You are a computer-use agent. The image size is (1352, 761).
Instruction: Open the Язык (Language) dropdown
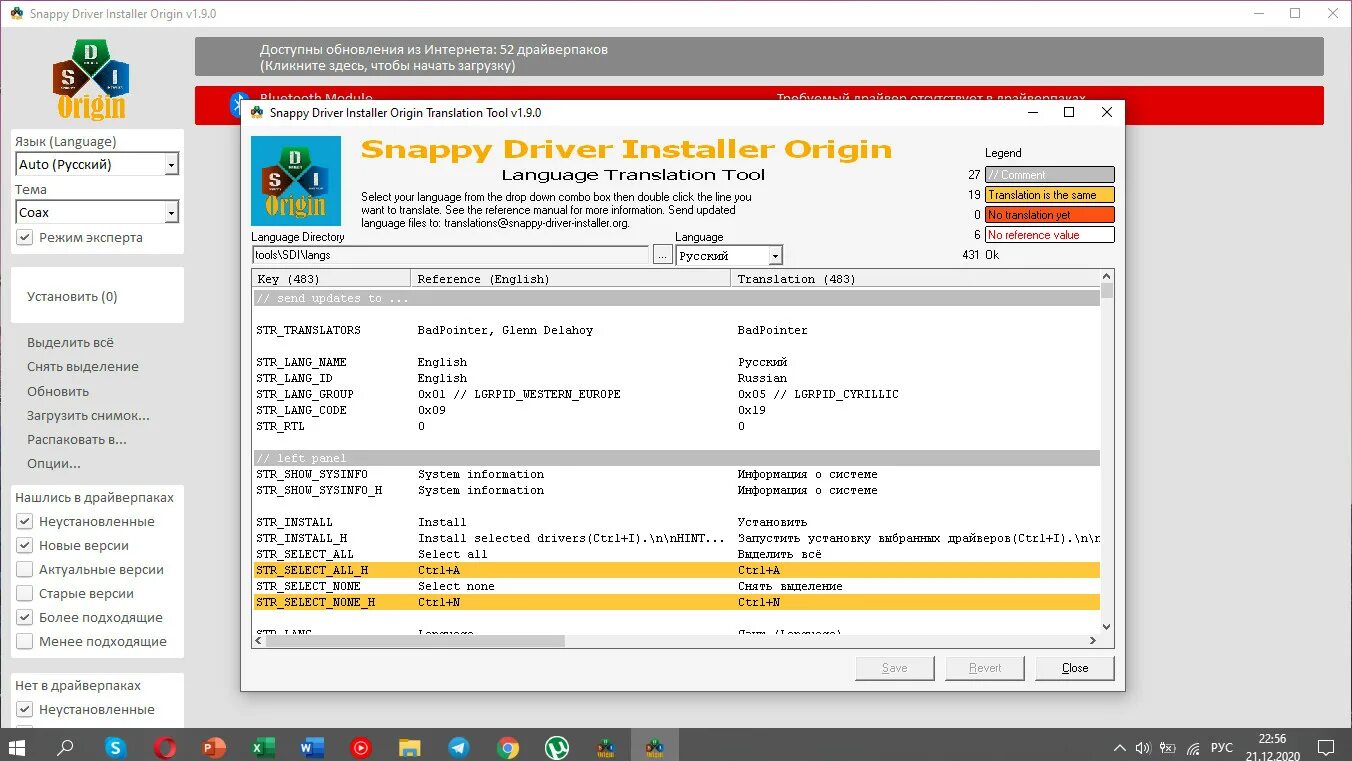point(97,164)
